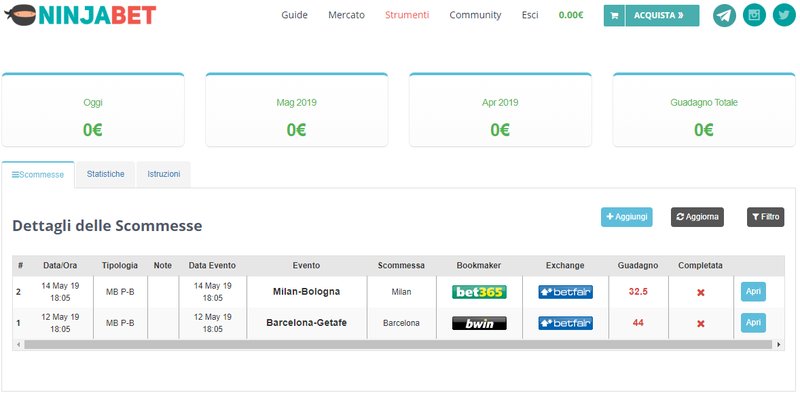Click the Evento column header
Screen dimensions: 800x395
(x=307, y=266)
